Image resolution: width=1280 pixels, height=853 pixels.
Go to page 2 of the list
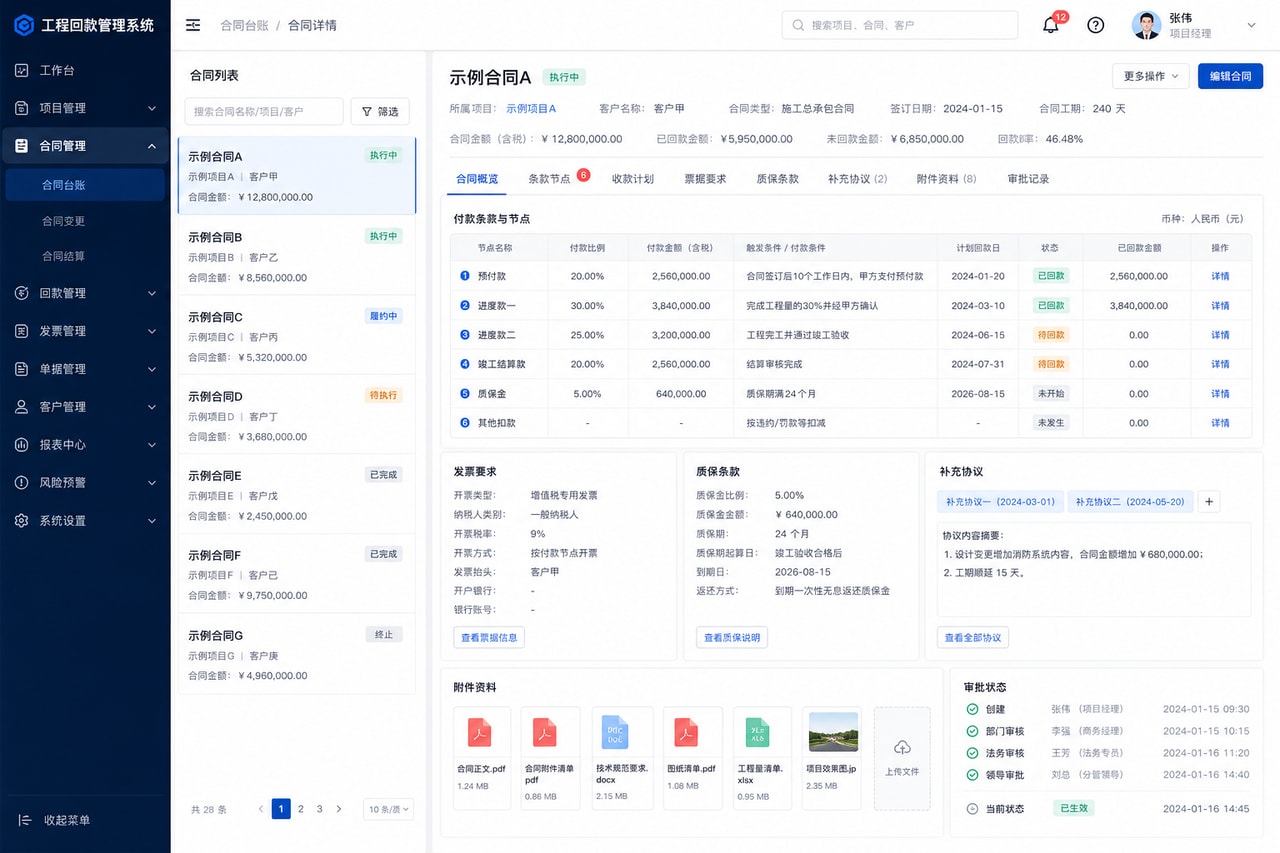coord(301,809)
